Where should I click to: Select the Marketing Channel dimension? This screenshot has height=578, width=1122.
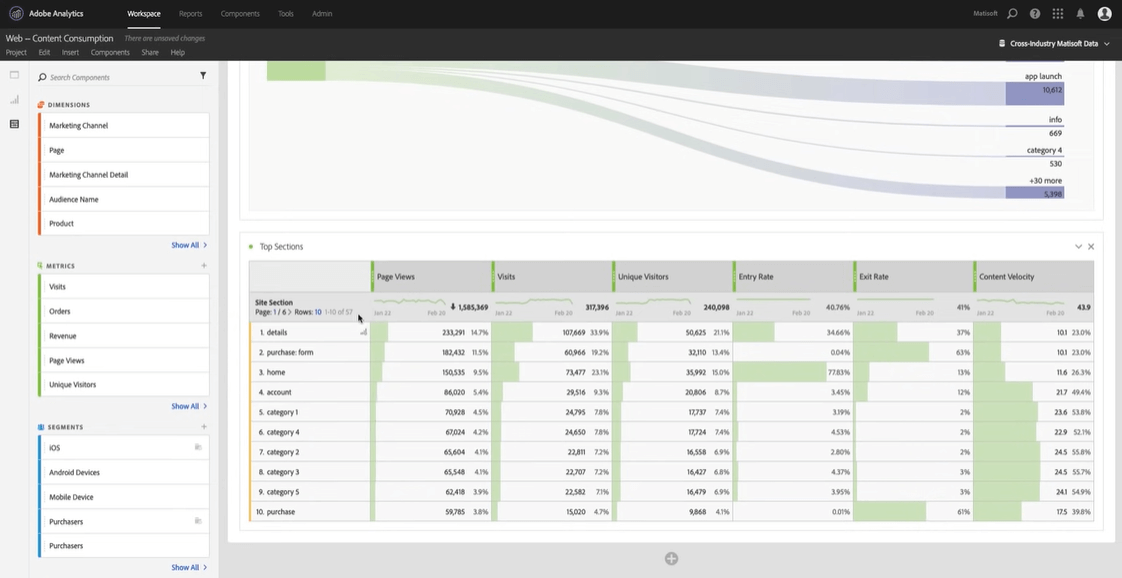click(x=123, y=125)
